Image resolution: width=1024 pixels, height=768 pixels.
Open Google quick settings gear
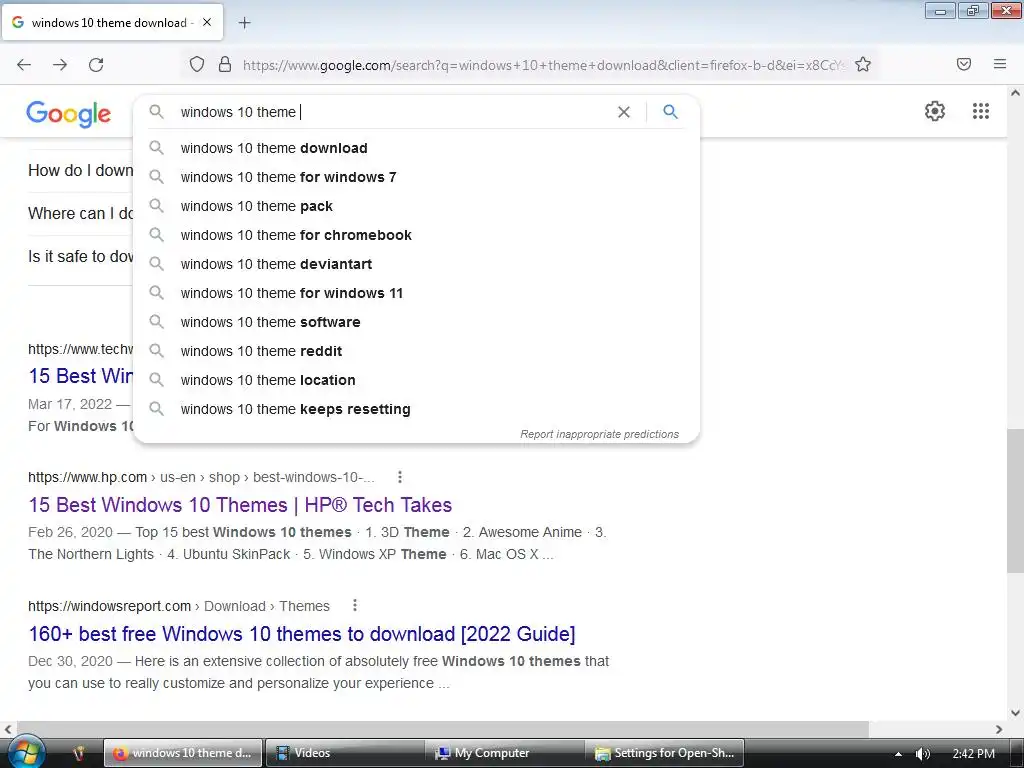pos(935,111)
